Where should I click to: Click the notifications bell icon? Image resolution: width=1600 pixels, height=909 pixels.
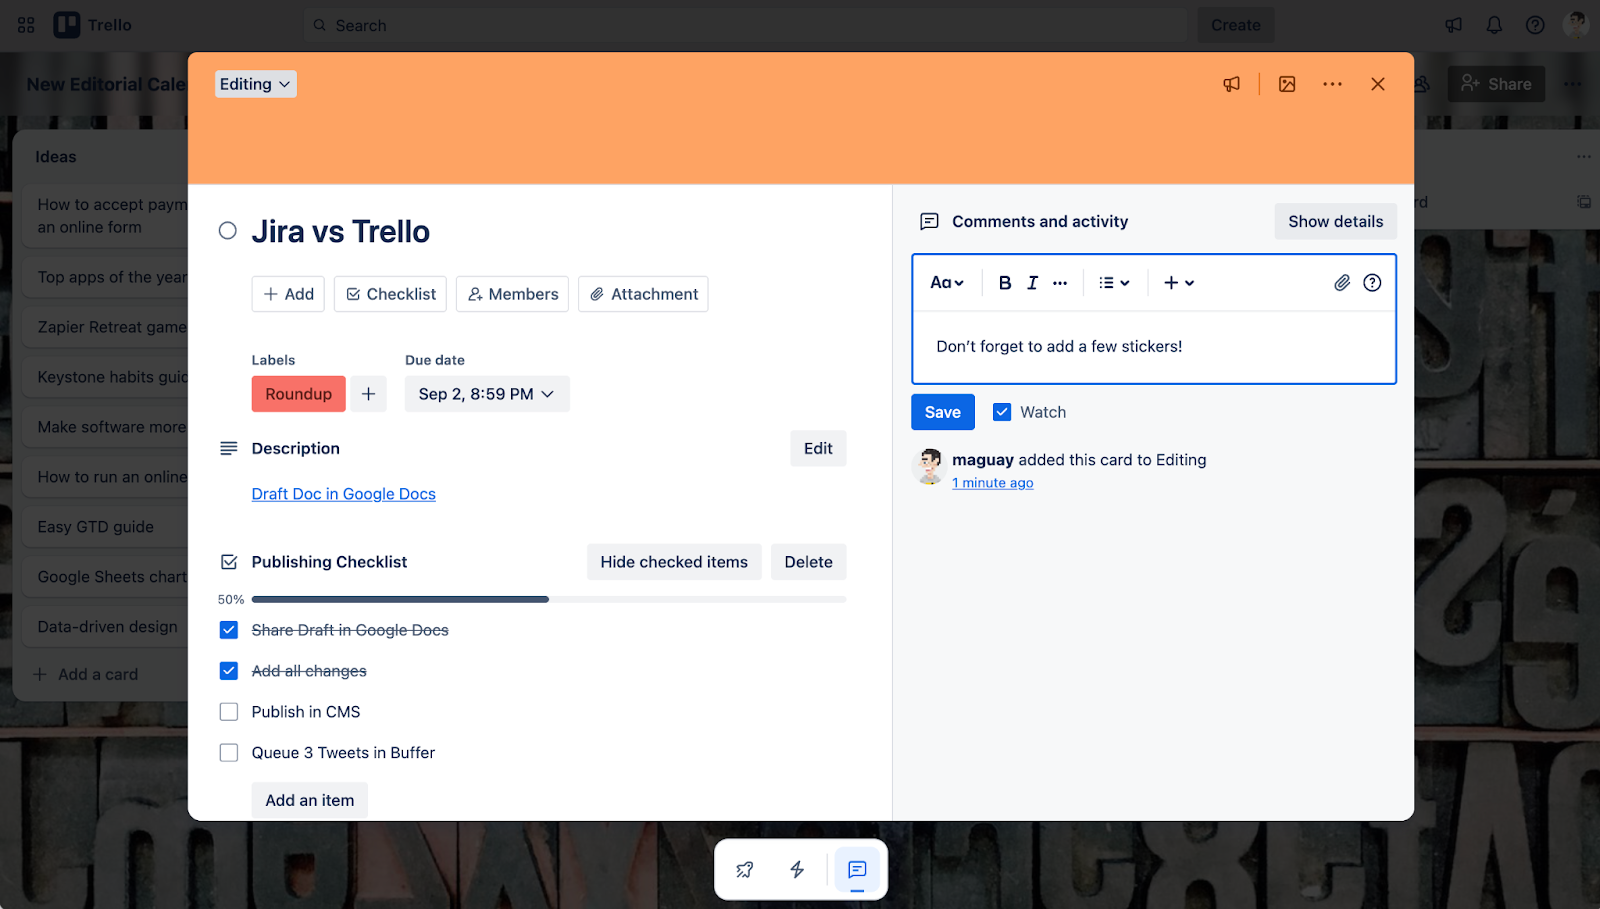1494,24
